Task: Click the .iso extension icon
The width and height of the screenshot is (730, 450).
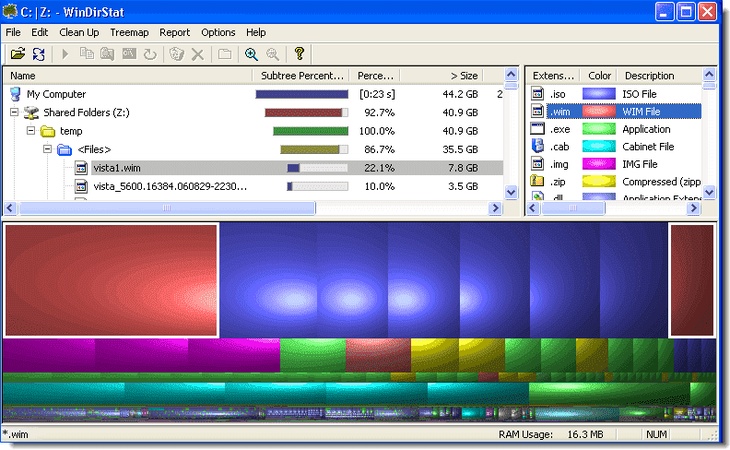Action: 538,94
